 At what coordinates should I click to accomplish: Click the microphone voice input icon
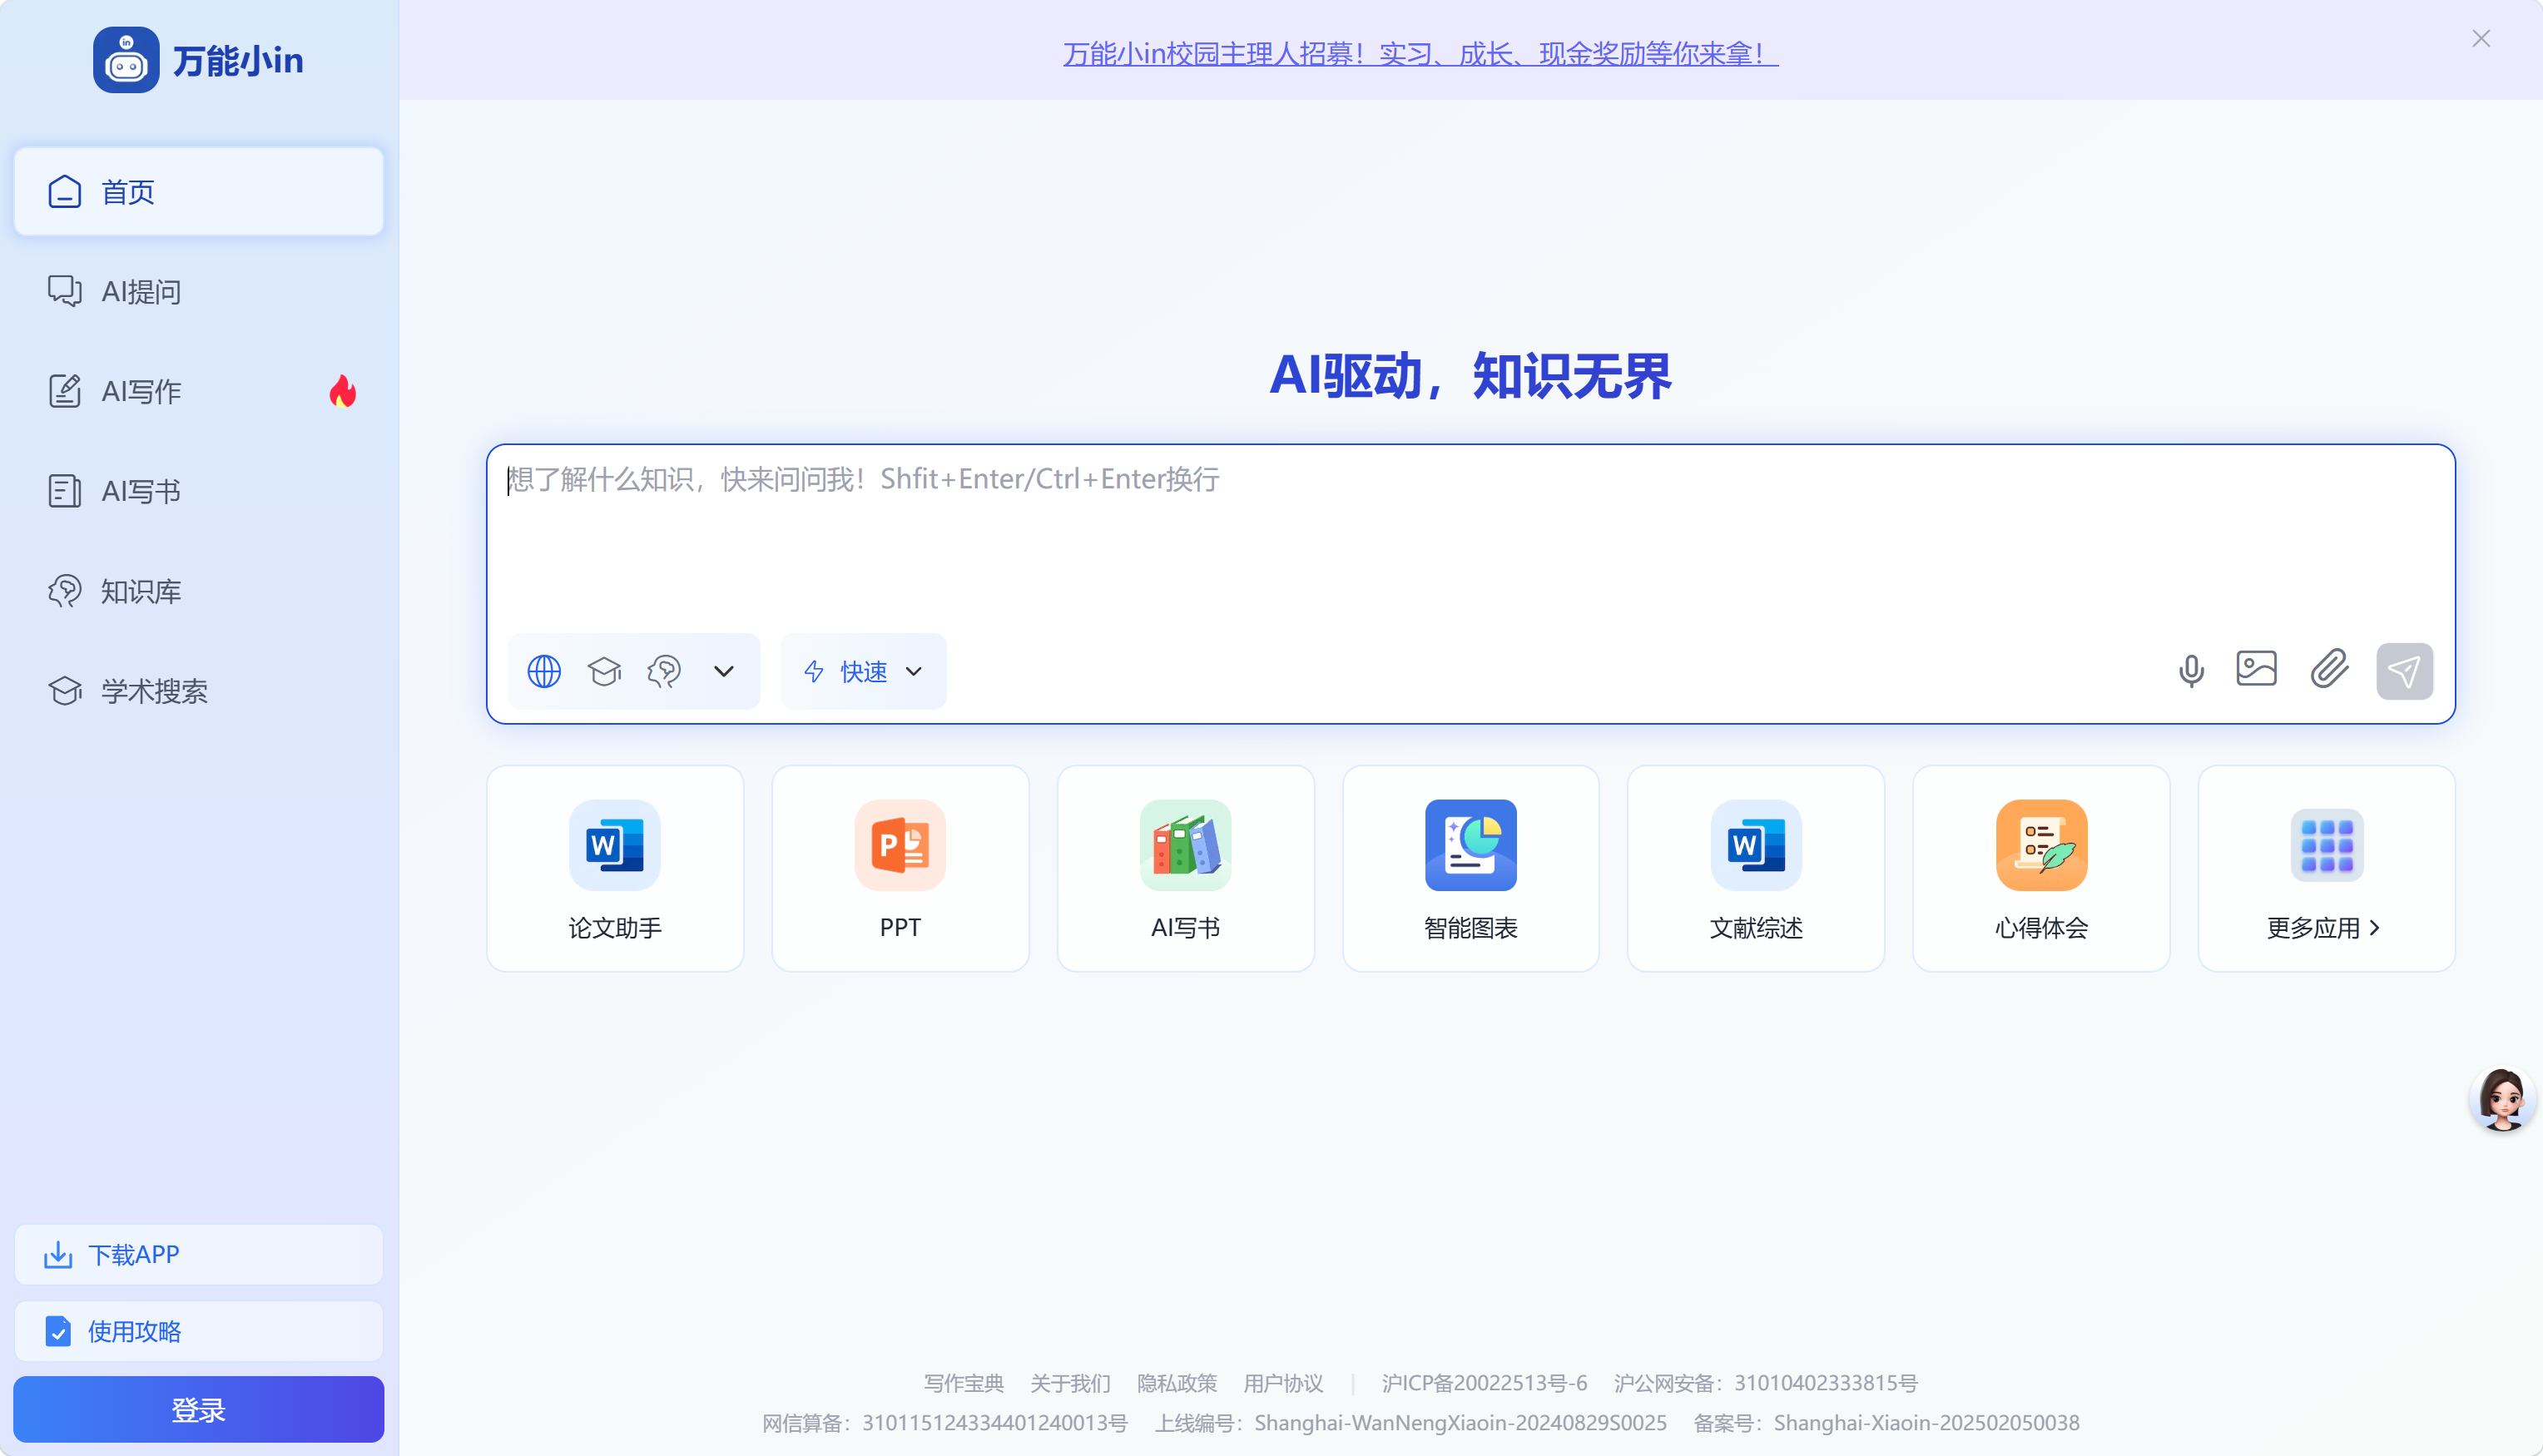2191,670
